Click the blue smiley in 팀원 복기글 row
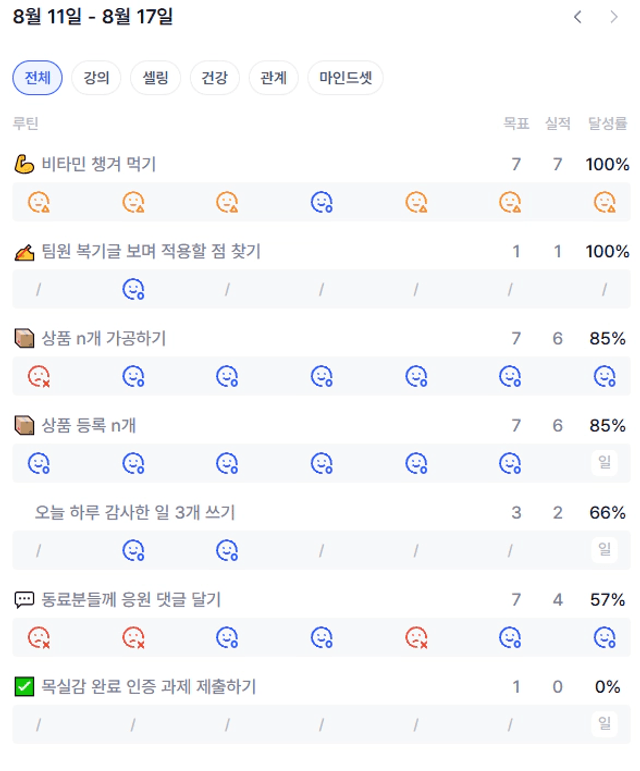The width and height of the screenshot is (640, 771). click(133, 289)
